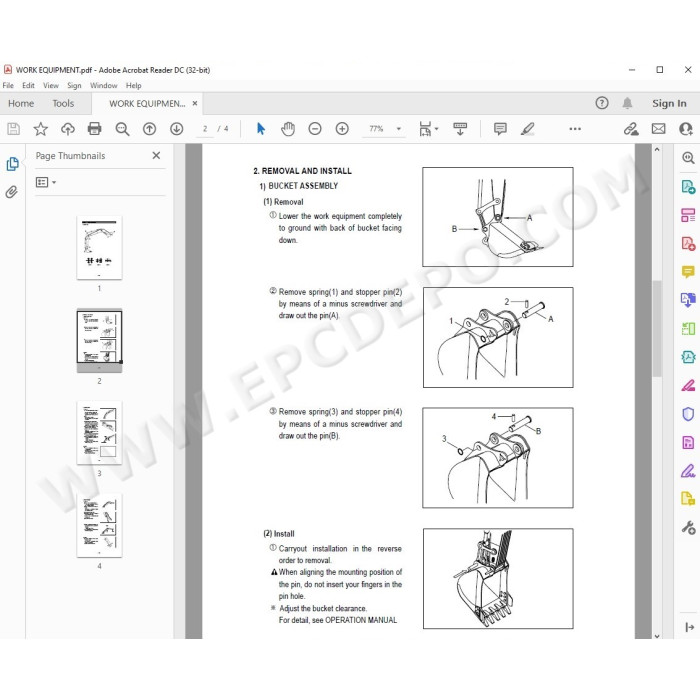Add a sticky note comment
The image size is (700, 700).
pyautogui.click(x=500, y=129)
